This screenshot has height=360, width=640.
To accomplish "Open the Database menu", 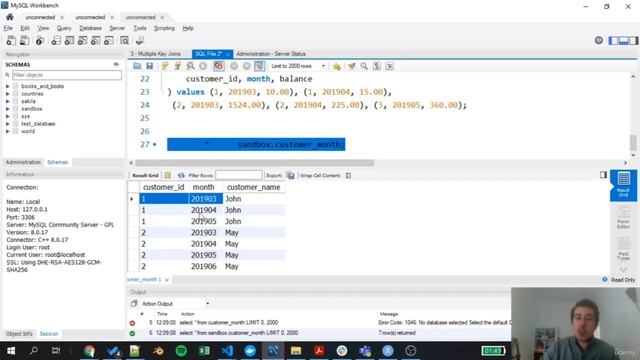I will (90, 28).
